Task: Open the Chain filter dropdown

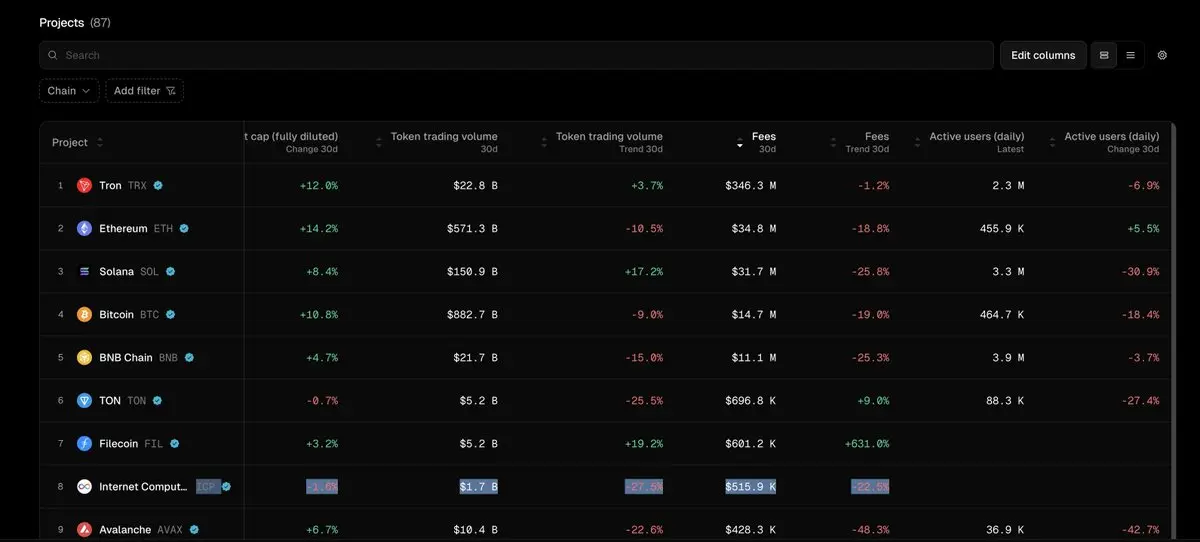Action: [x=69, y=91]
